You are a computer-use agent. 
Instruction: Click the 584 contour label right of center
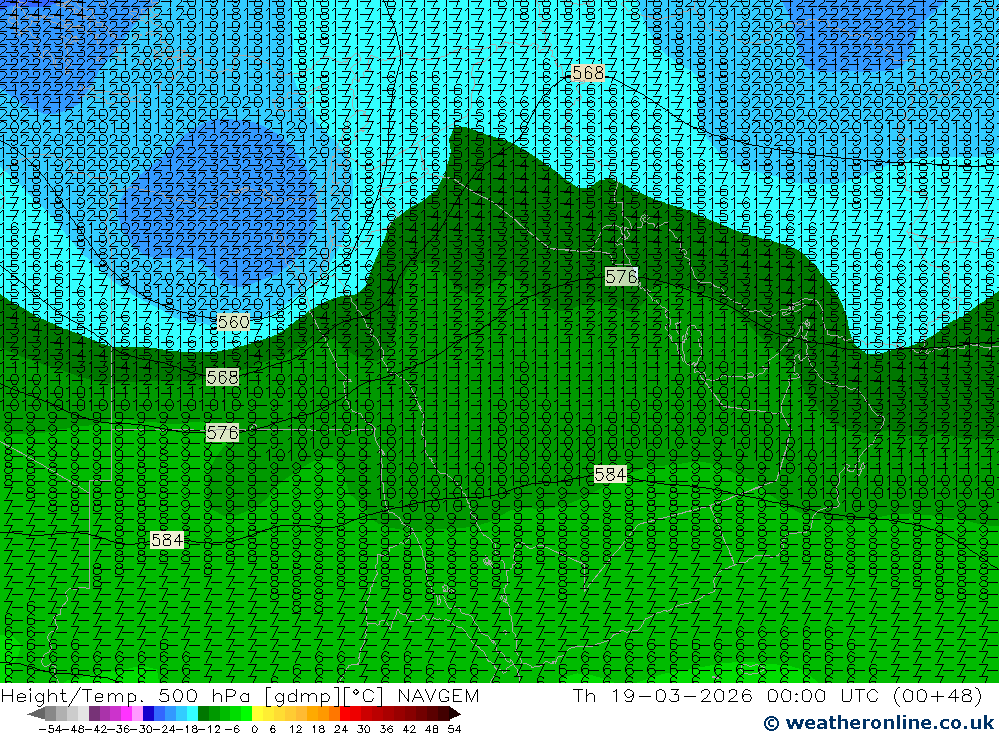(x=610, y=474)
